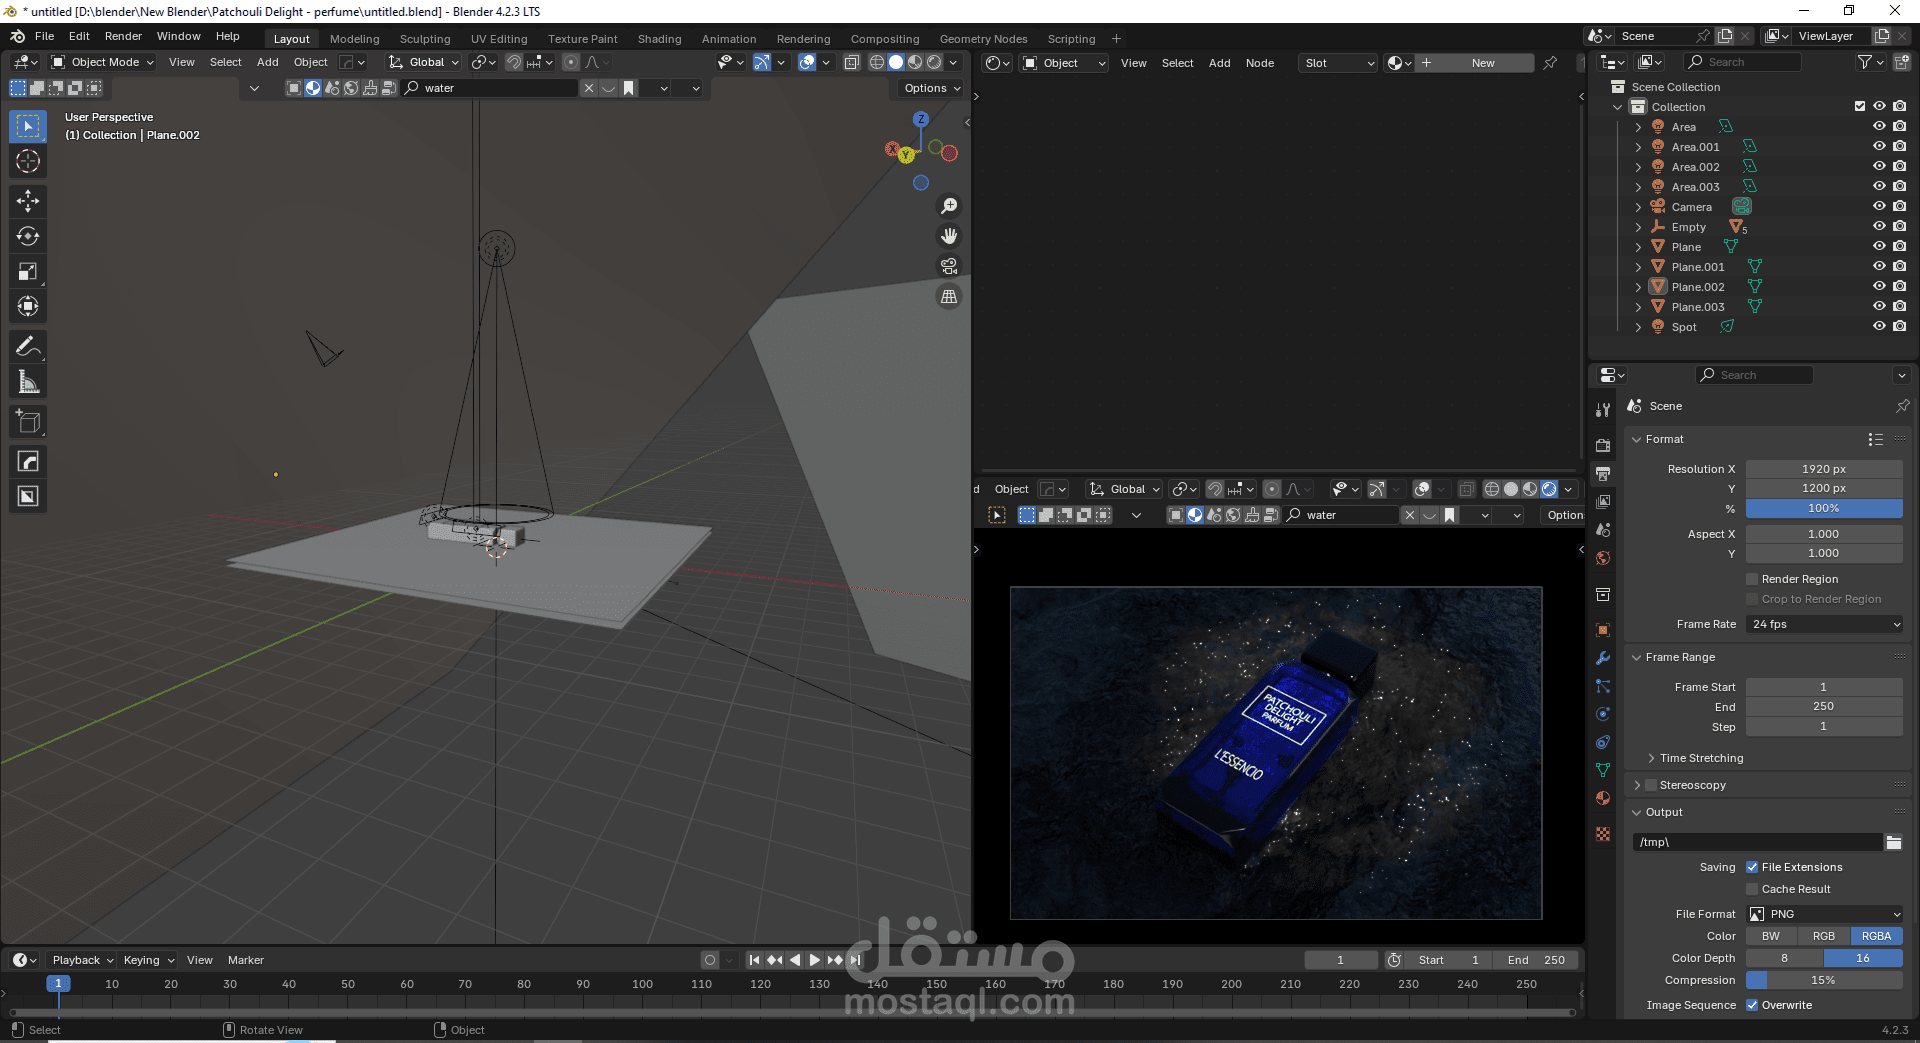The width and height of the screenshot is (1920, 1043).
Task: Expand the Time Stretching section
Action: pos(1701,758)
